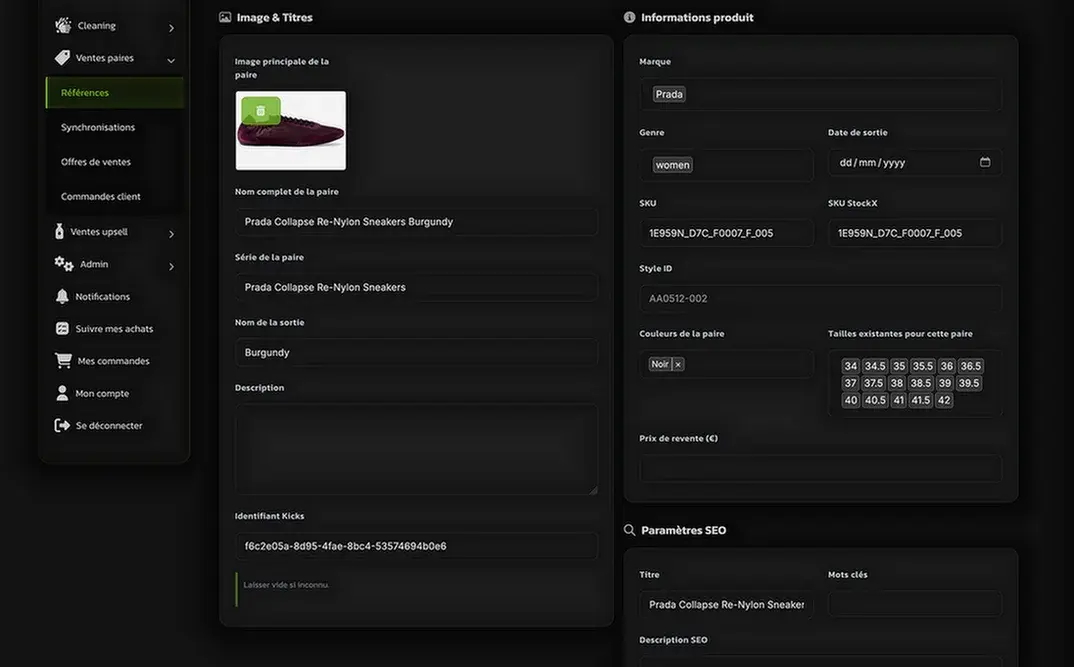Expand the Cleaning menu chevron
The width and height of the screenshot is (1074, 667).
click(171, 28)
